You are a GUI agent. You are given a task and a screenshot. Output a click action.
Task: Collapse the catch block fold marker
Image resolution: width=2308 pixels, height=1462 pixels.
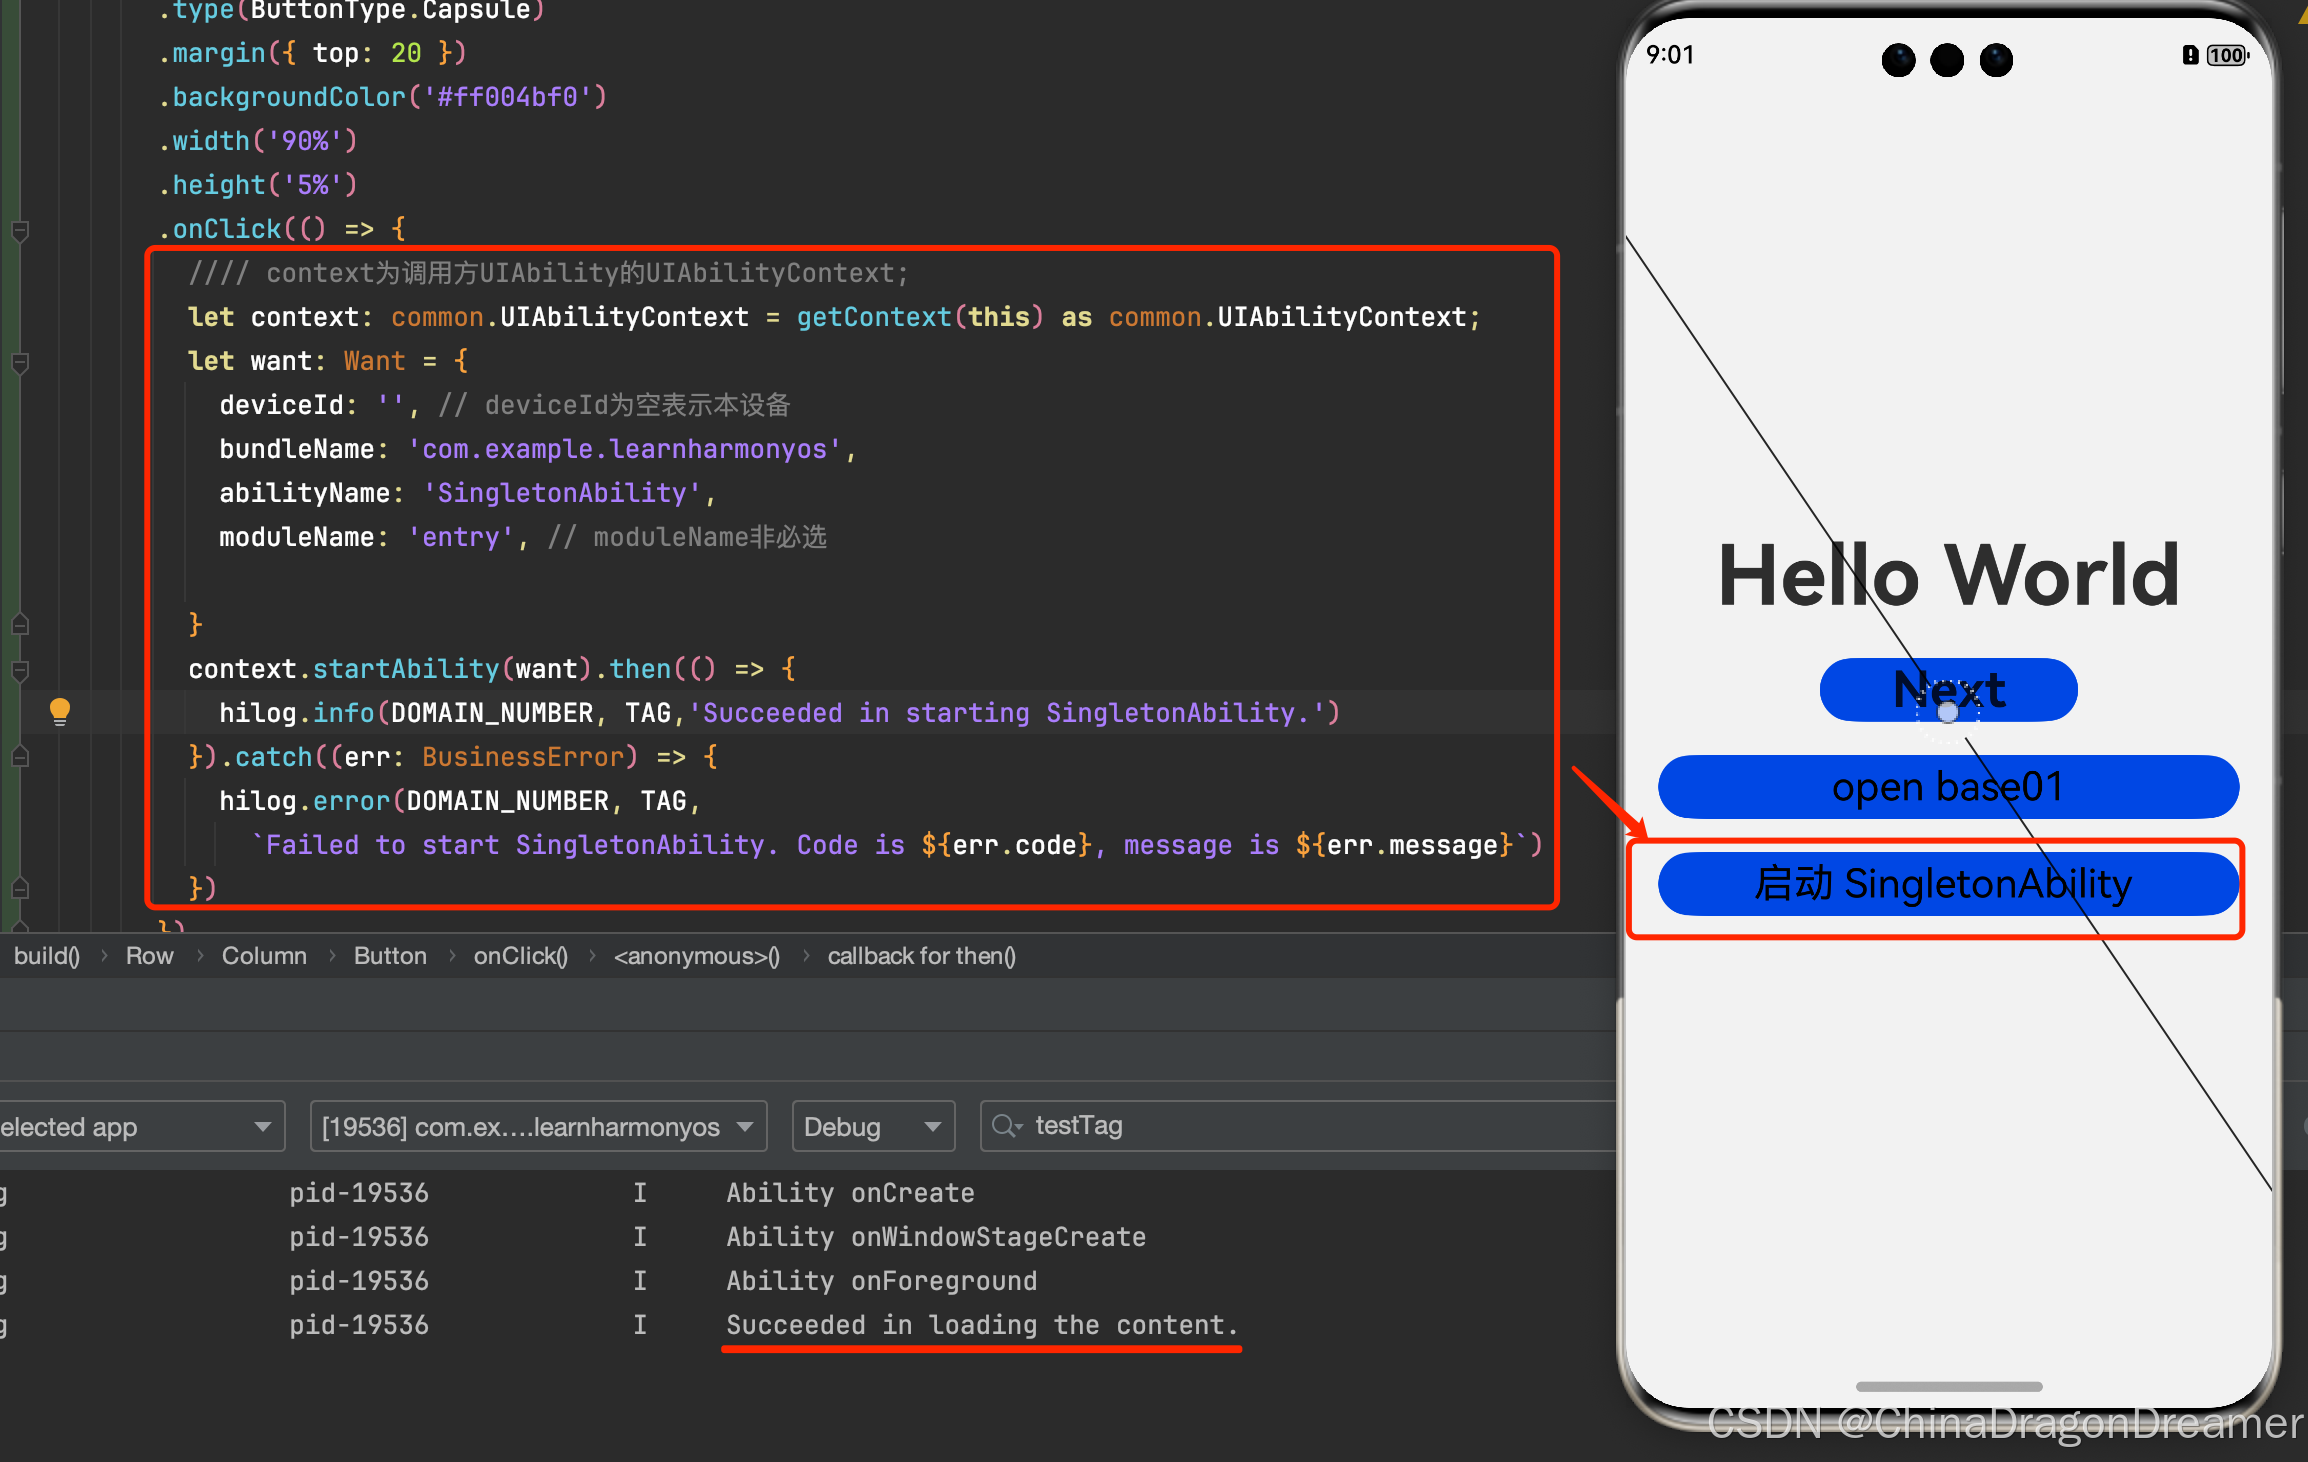pyautogui.click(x=20, y=756)
